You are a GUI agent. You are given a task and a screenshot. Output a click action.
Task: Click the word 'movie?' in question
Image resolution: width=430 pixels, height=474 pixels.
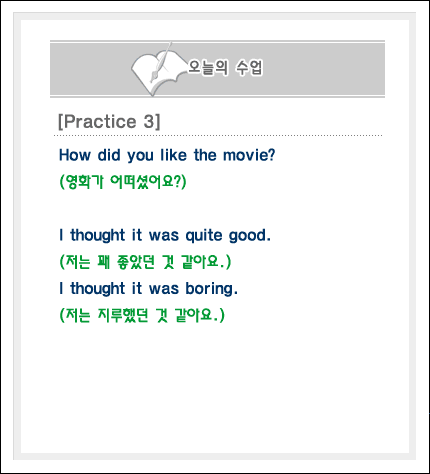click(249, 155)
